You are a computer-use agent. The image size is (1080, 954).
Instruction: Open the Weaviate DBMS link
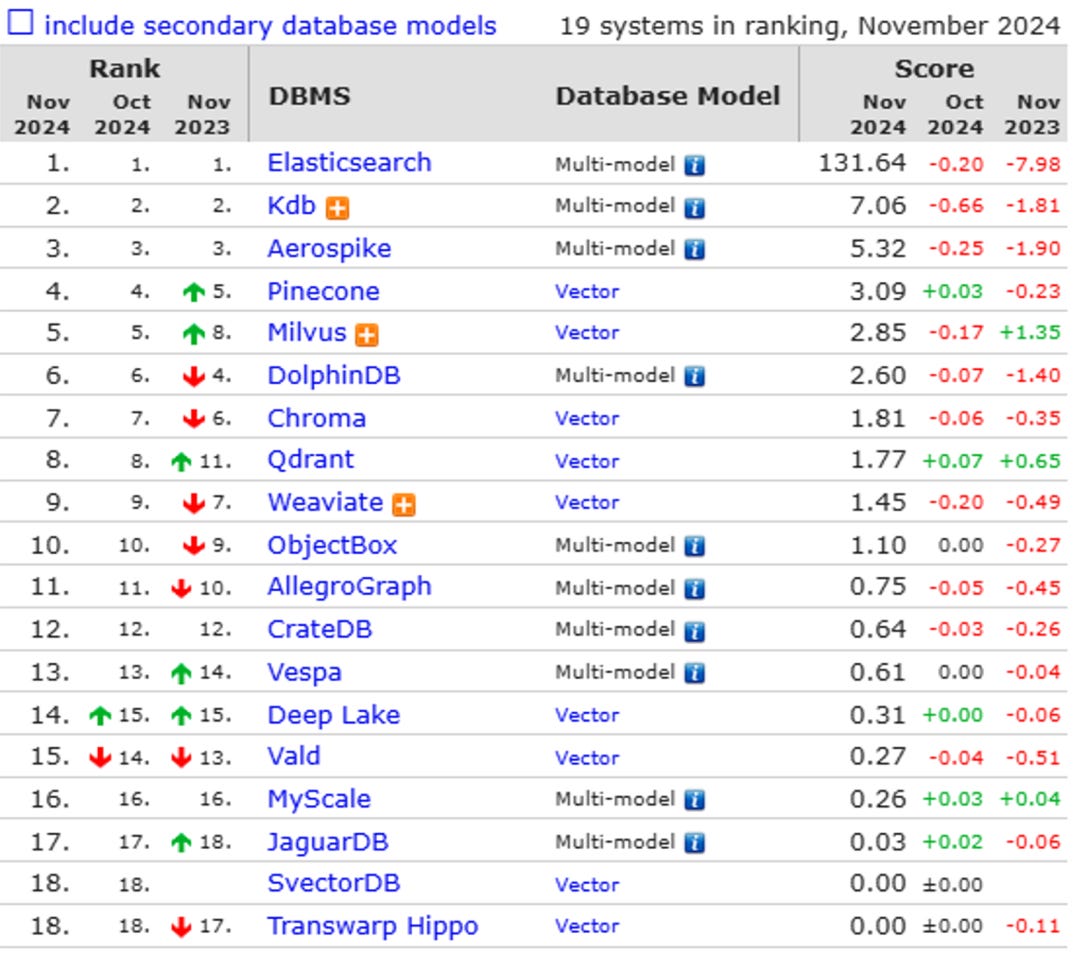click(x=325, y=502)
